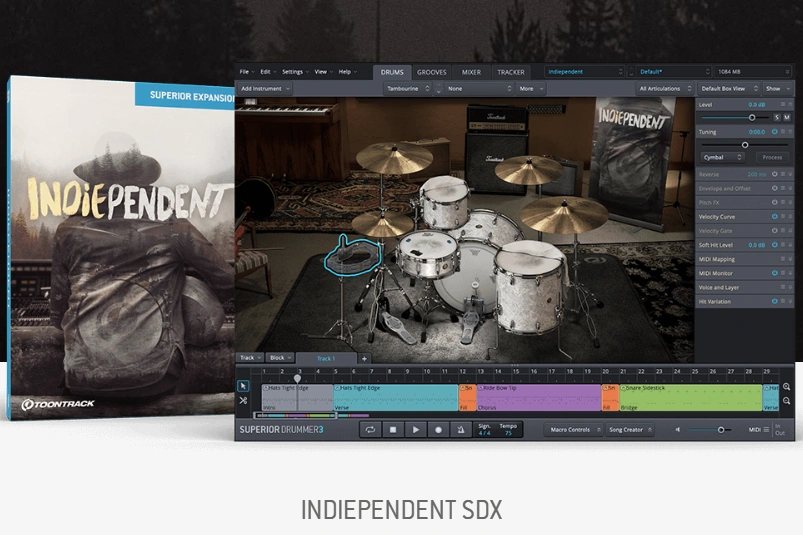Click the rack tom drum
The width and height of the screenshot is (803, 535).
click(444, 202)
